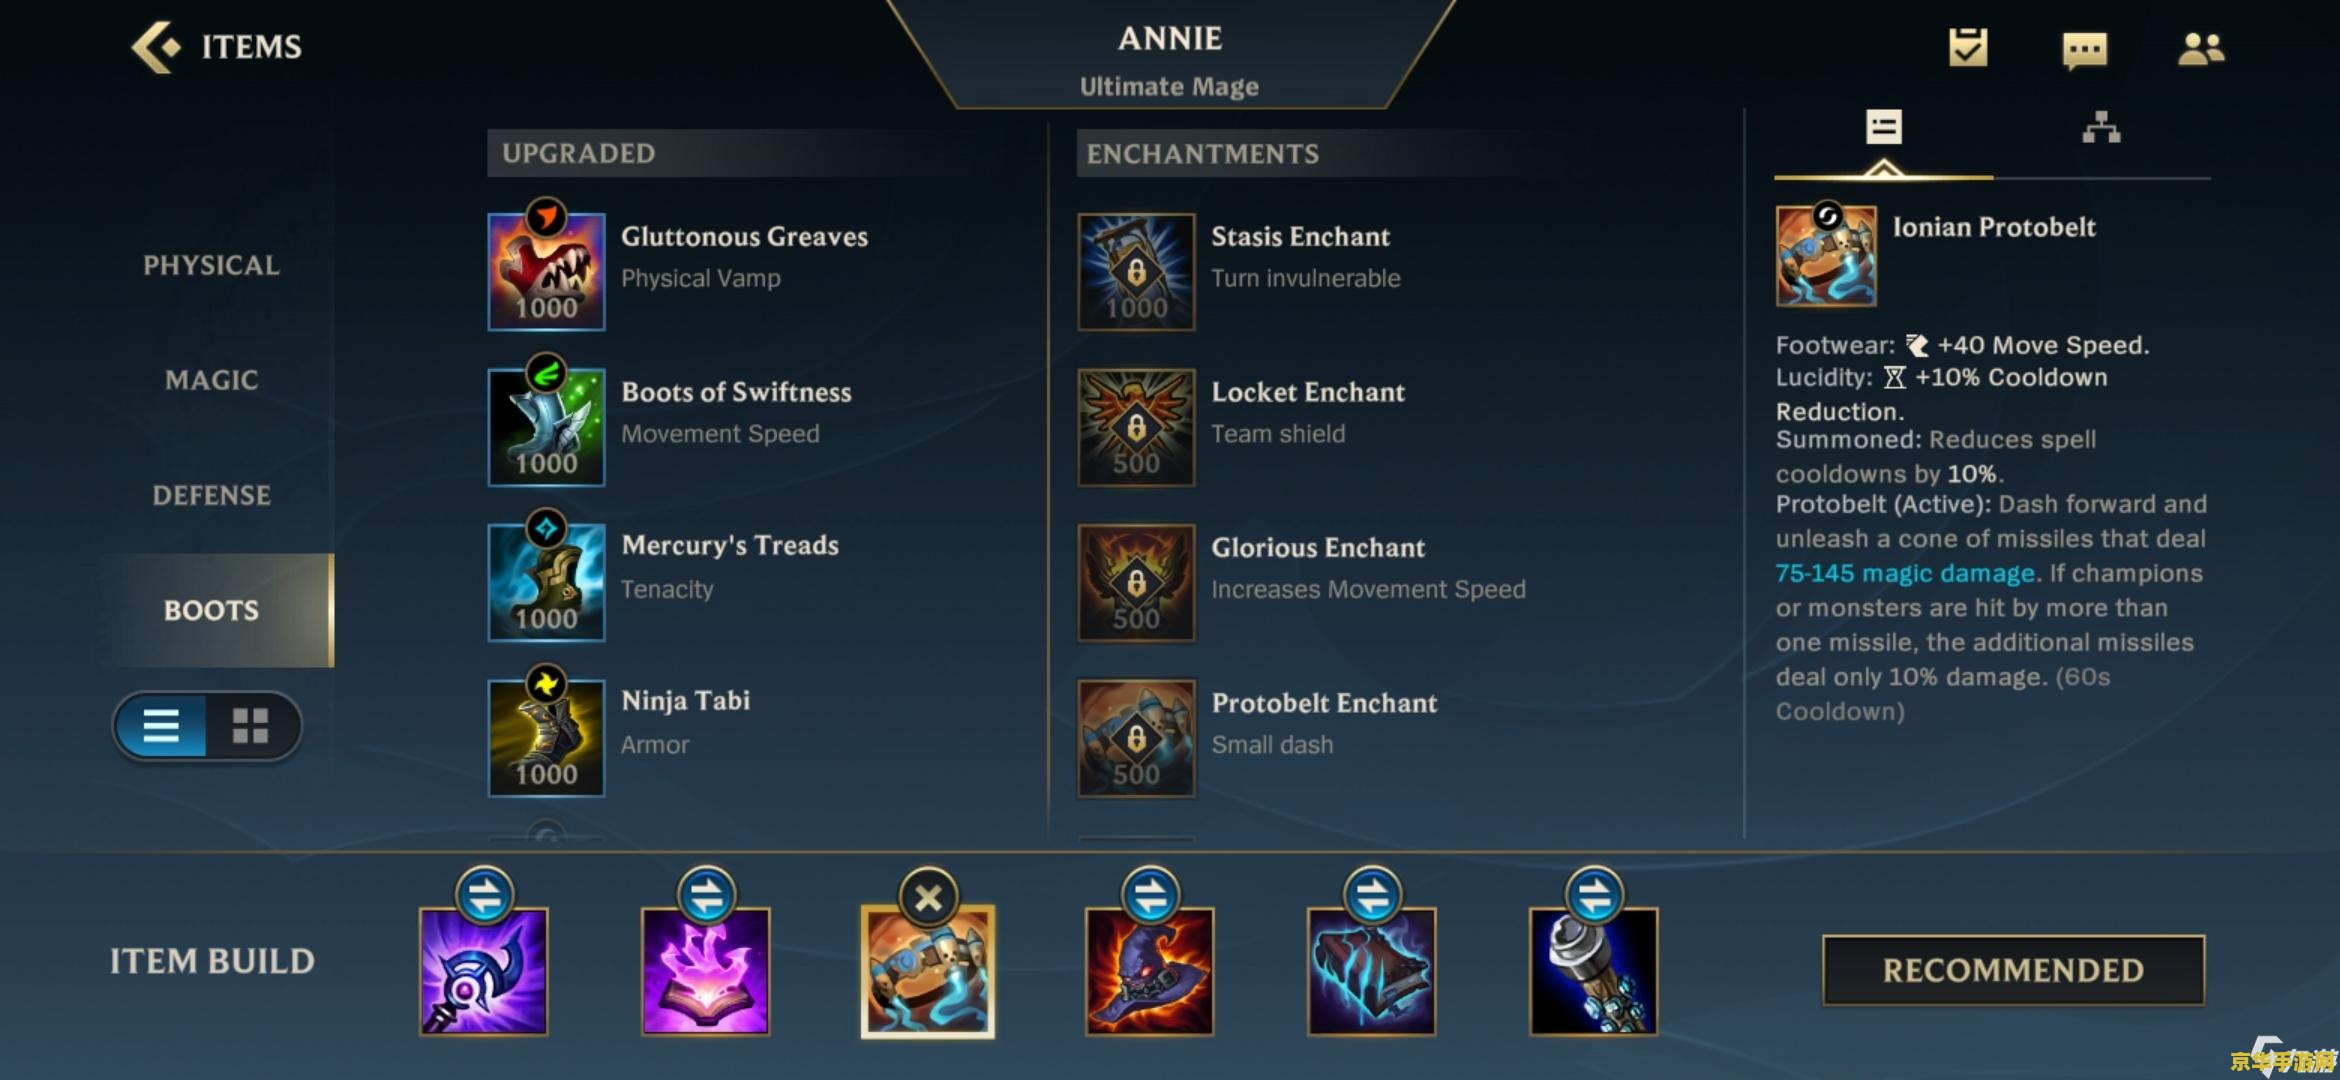Image resolution: width=2340 pixels, height=1080 pixels.
Task: Open the chat bubble icon
Action: tap(2085, 49)
